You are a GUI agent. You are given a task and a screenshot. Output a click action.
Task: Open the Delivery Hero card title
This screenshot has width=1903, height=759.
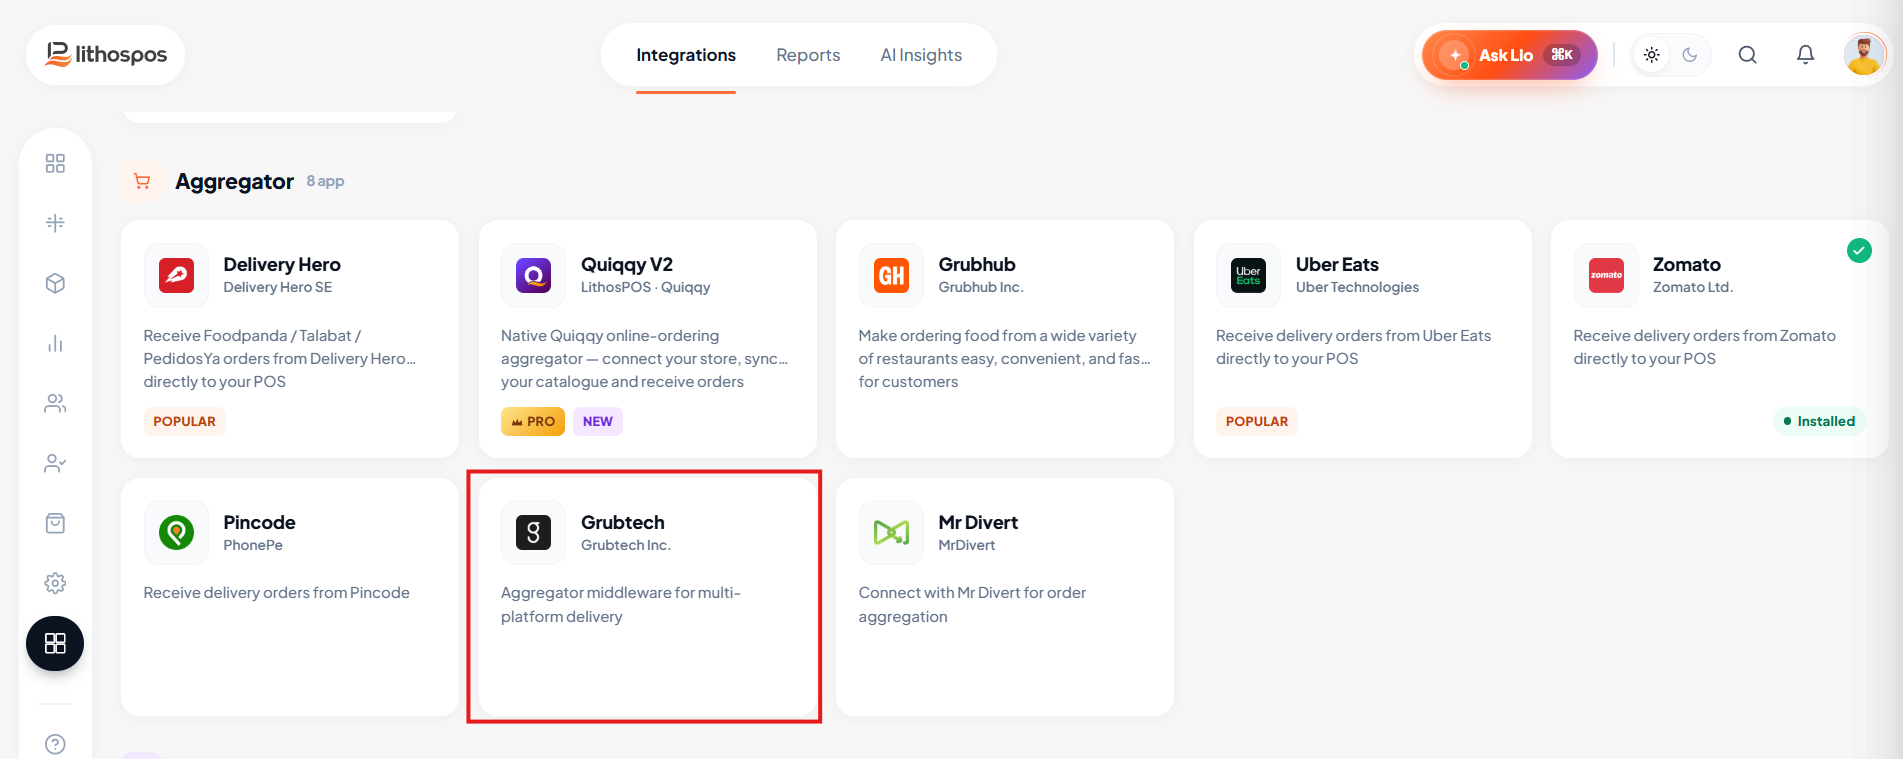(x=282, y=264)
